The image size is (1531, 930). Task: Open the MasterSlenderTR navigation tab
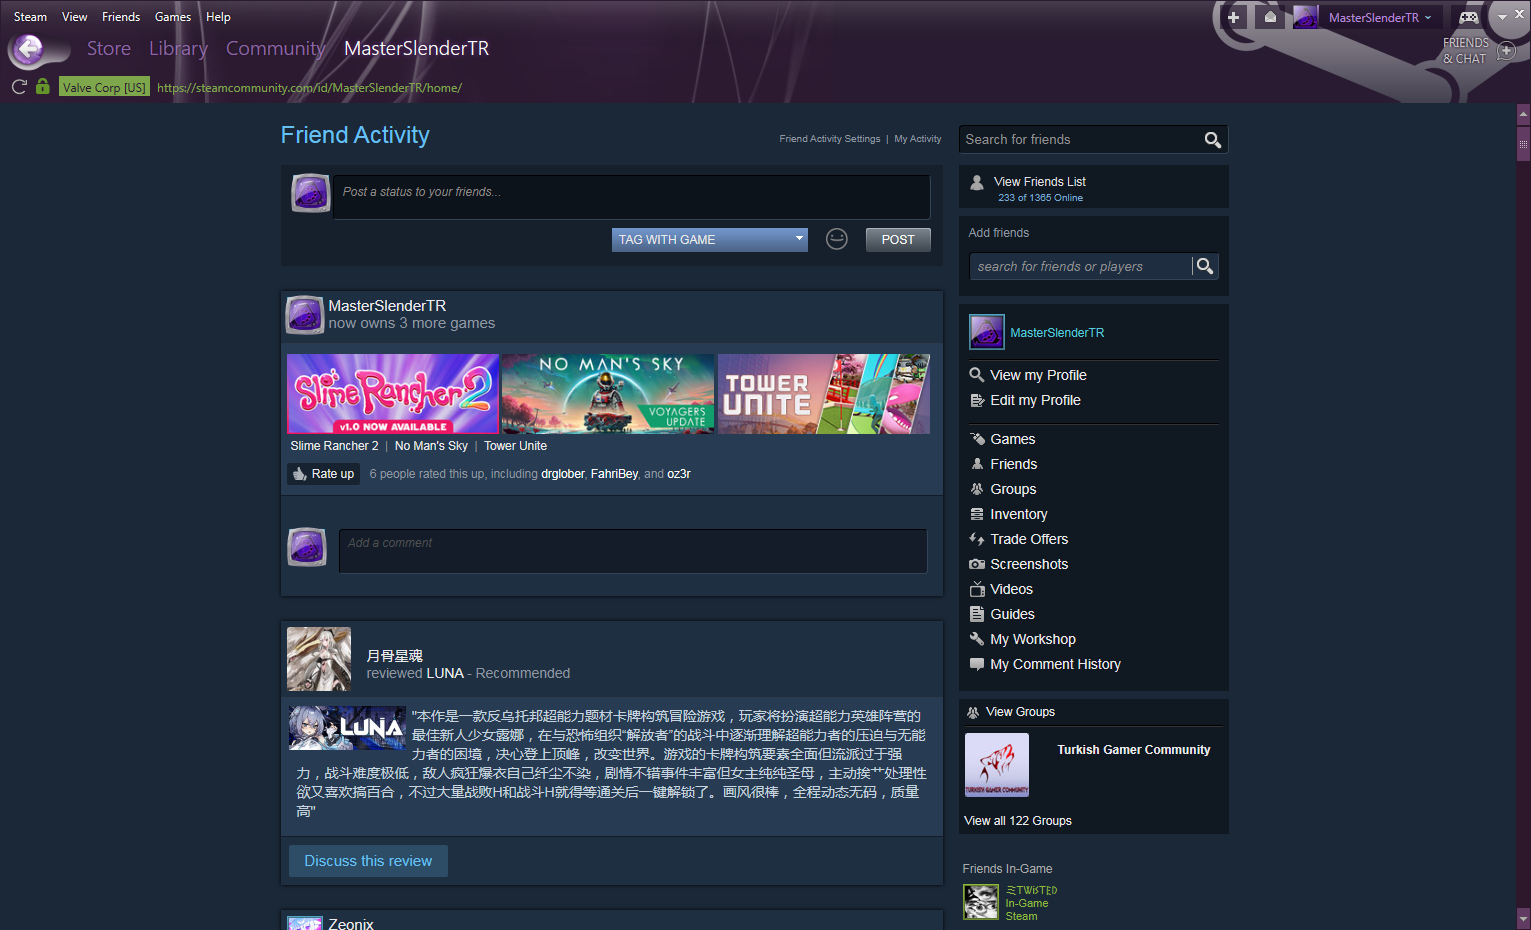click(x=417, y=48)
